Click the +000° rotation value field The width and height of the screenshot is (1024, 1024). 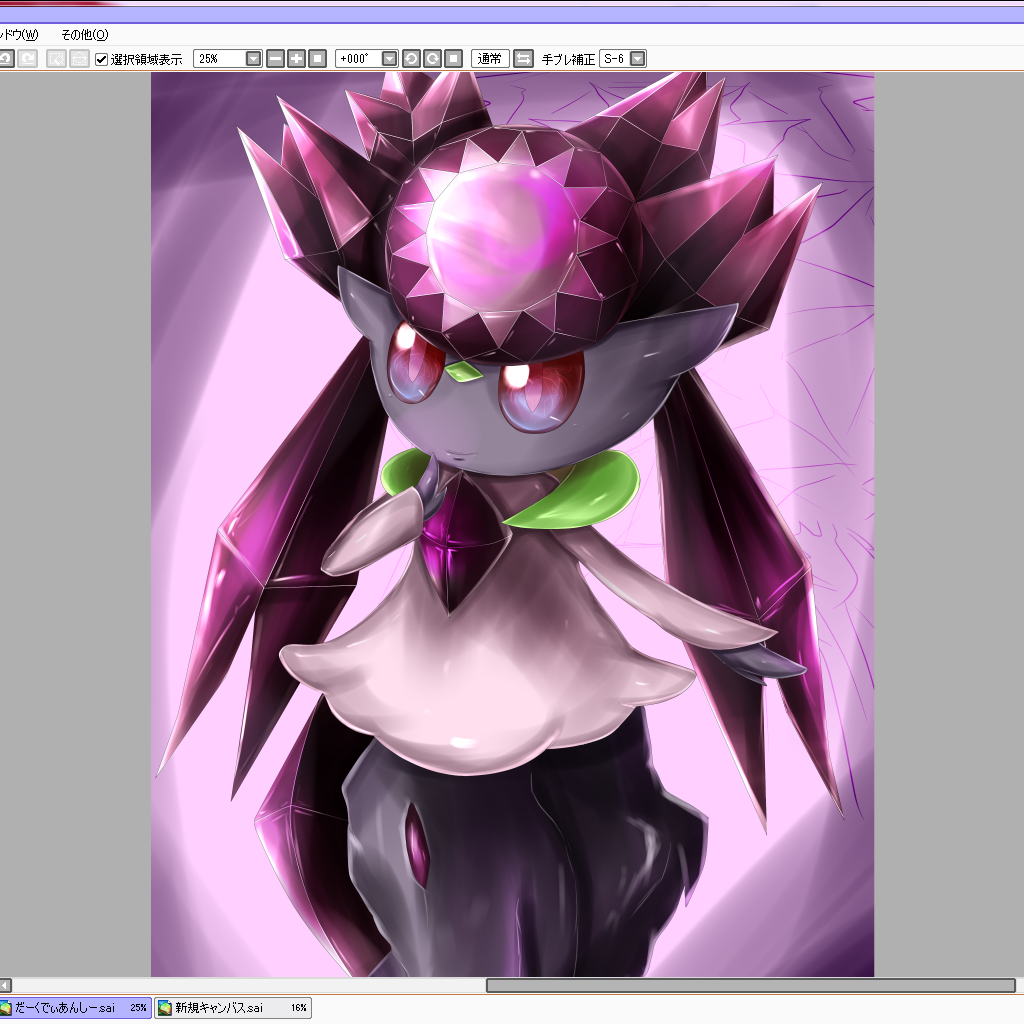[359, 59]
